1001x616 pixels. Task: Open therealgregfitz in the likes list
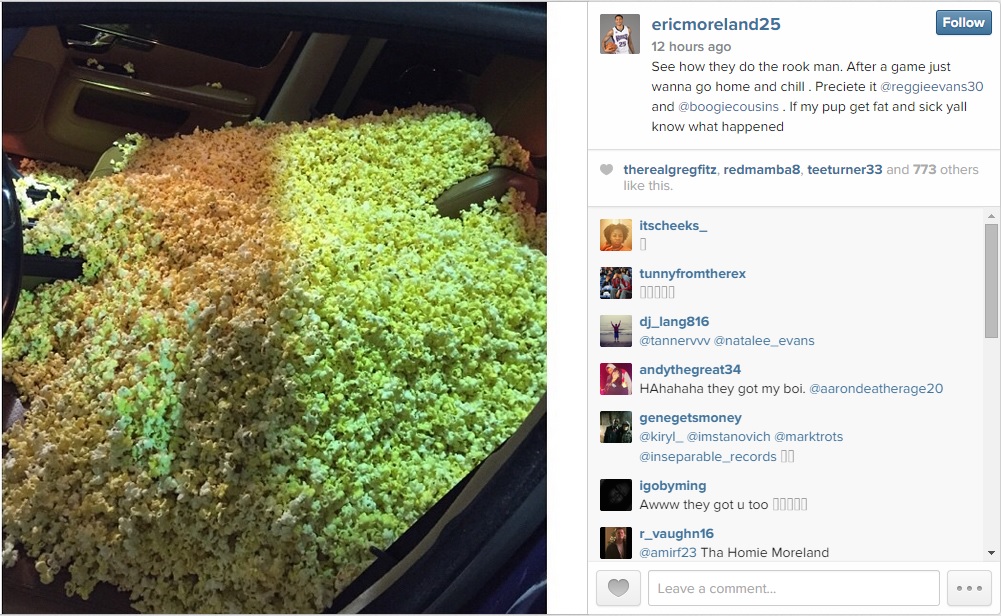coord(670,170)
